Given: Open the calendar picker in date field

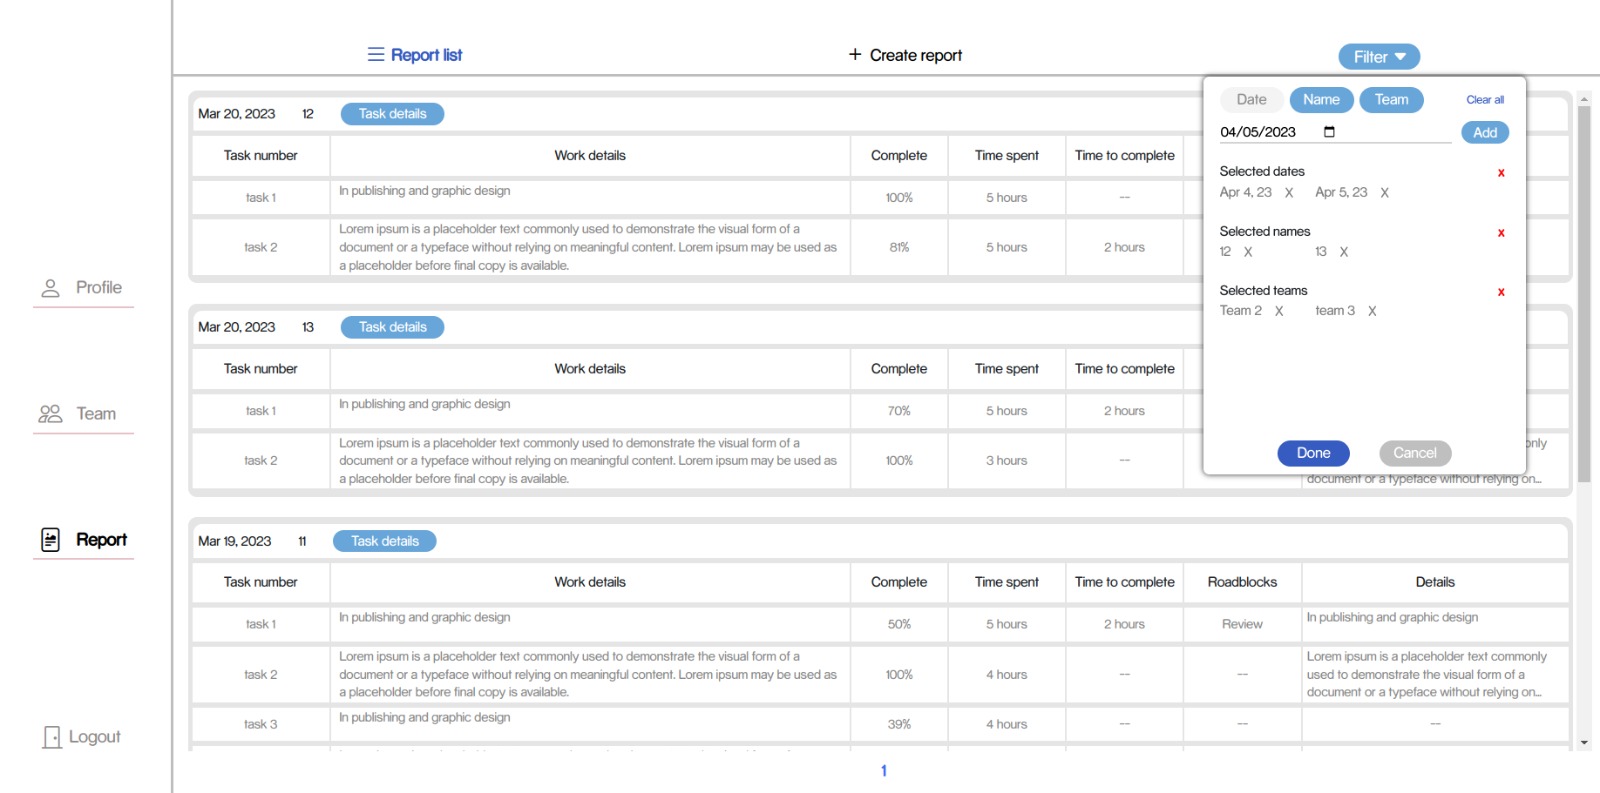Looking at the screenshot, I should pyautogui.click(x=1329, y=132).
